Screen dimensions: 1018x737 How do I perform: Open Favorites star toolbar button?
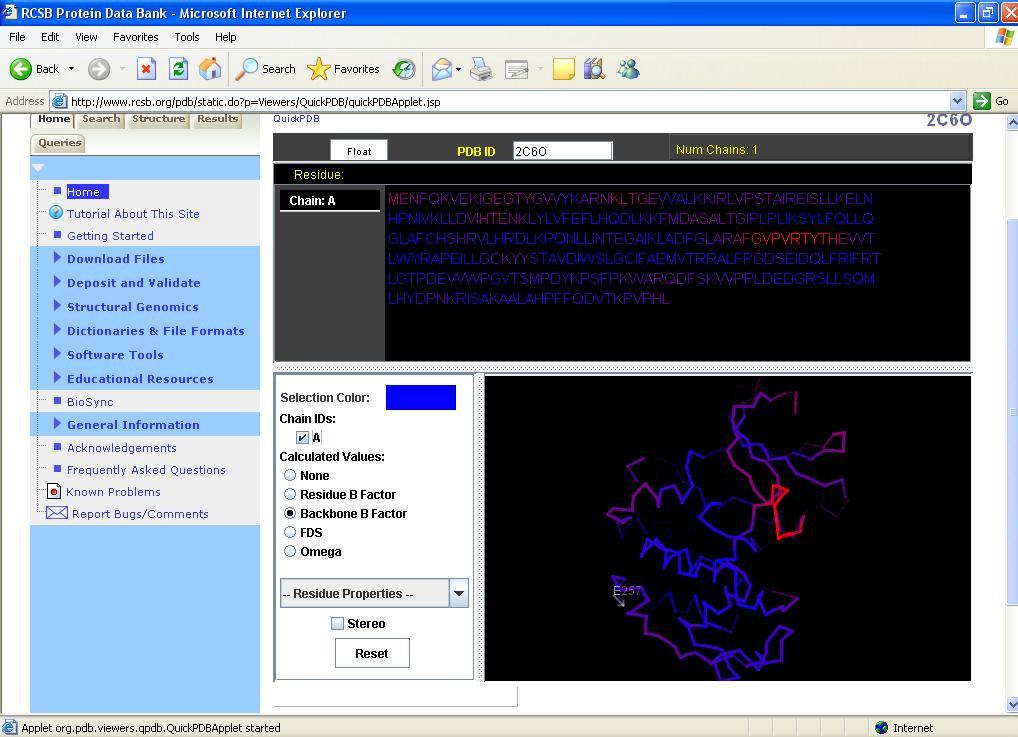pos(343,69)
